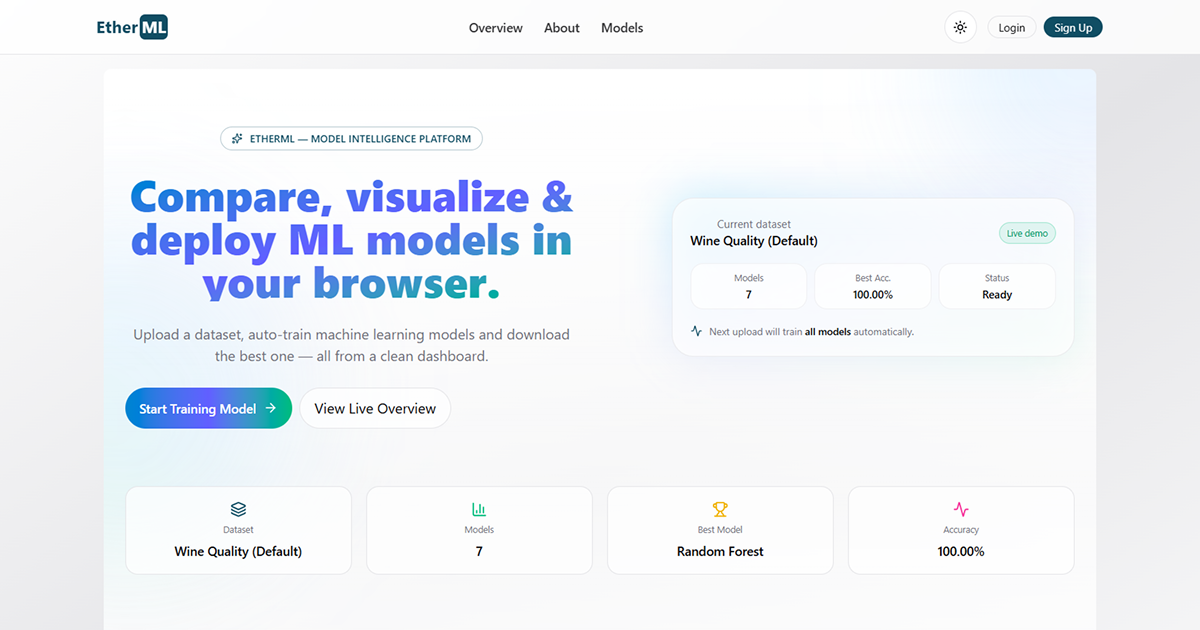Click the Wine Quality (Default) dataset card
The height and width of the screenshot is (630, 1200).
coord(238,531)
